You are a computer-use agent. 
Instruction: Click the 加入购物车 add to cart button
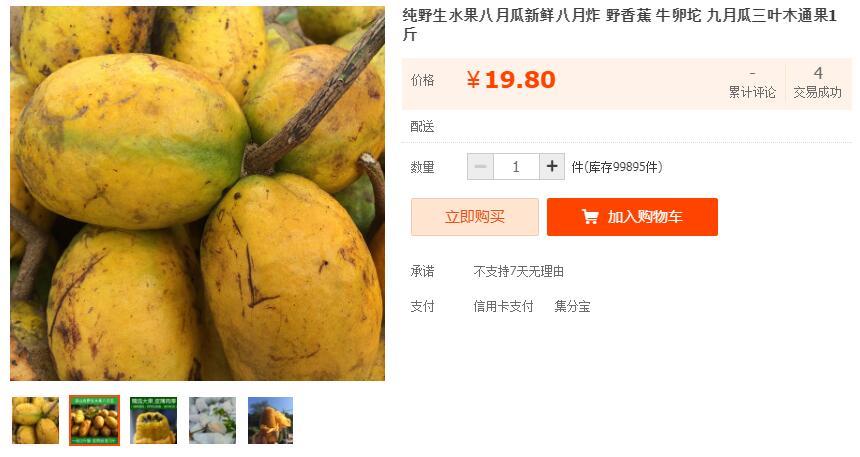coord(632,217)
